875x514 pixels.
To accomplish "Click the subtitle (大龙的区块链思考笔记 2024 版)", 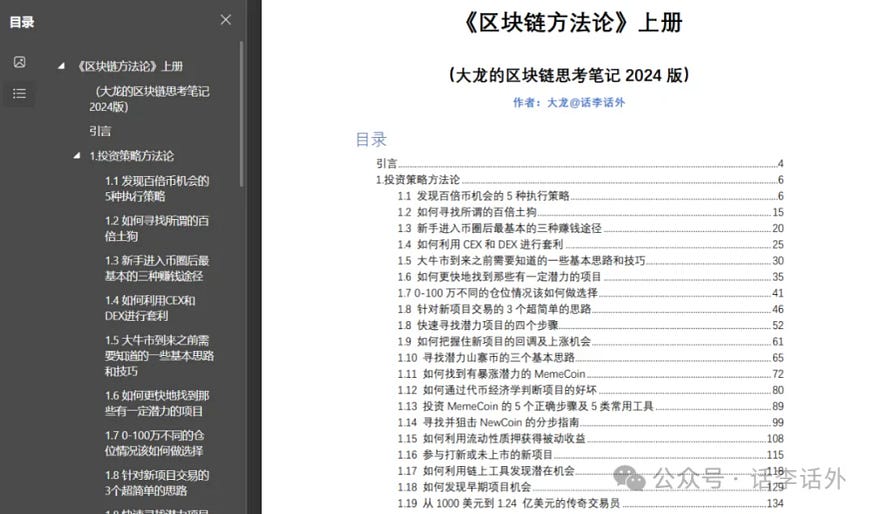I will (569, 75).
